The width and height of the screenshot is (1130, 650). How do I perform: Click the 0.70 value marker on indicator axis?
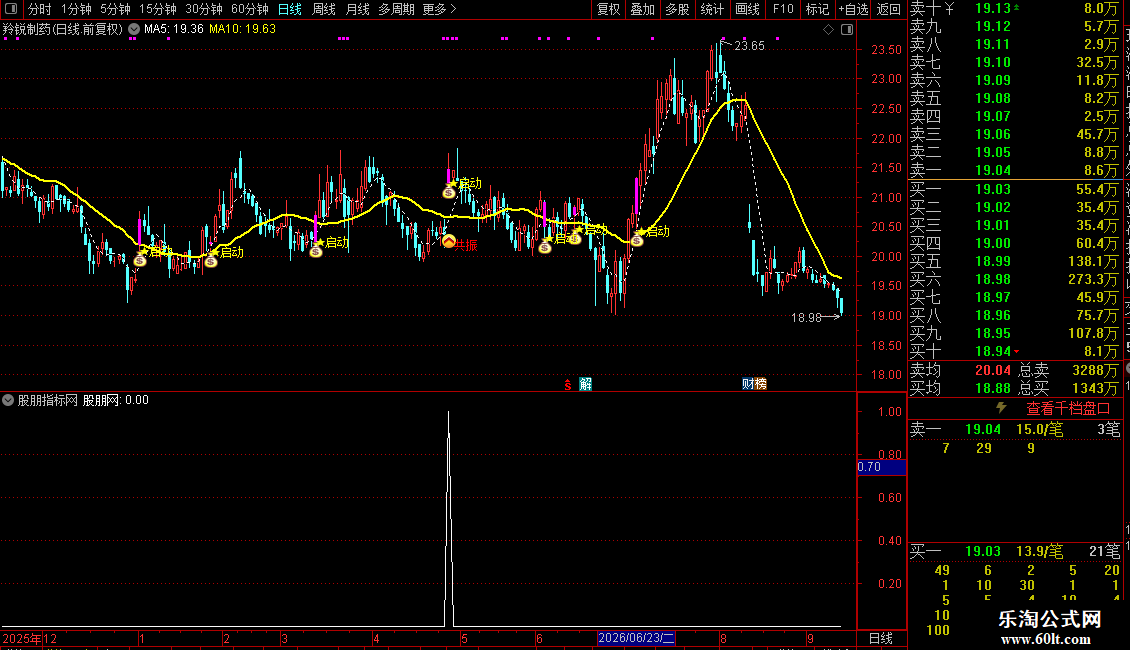click(881, 467)
